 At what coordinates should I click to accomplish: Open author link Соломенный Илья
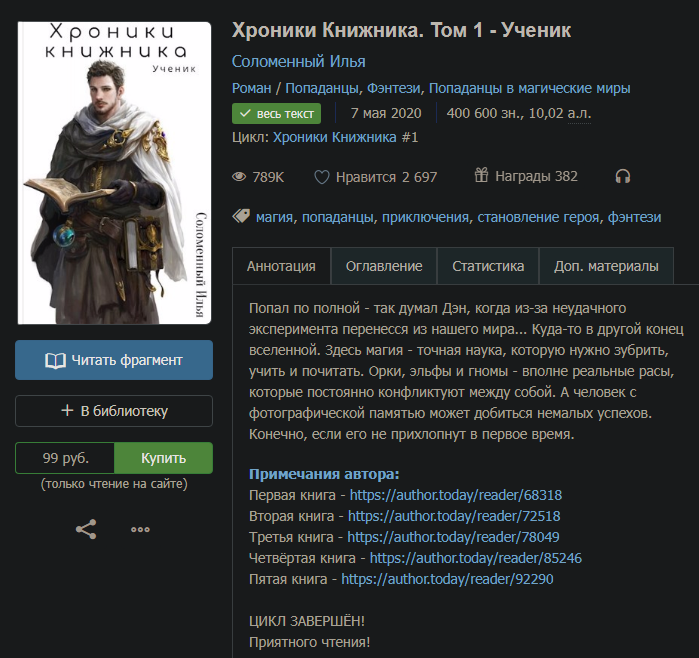[299, 62]
